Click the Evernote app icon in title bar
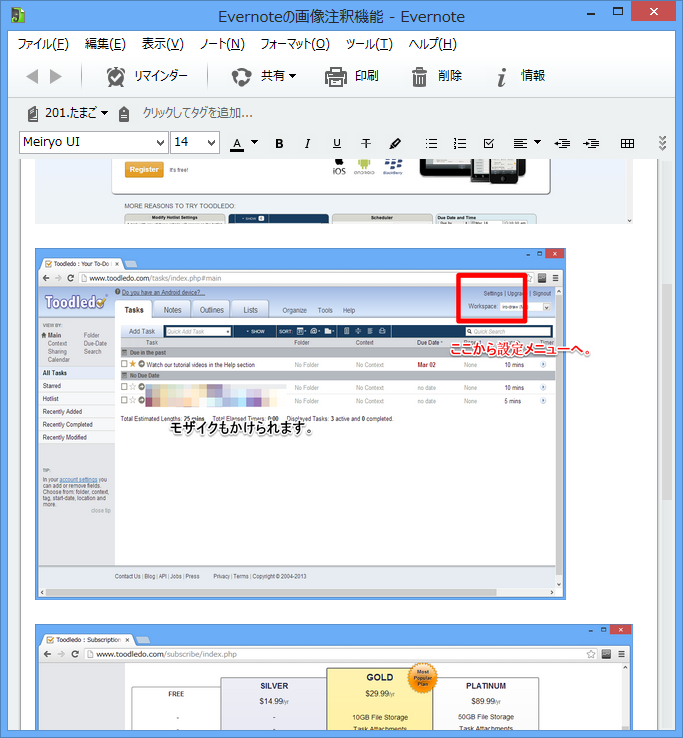 point(17,16)
